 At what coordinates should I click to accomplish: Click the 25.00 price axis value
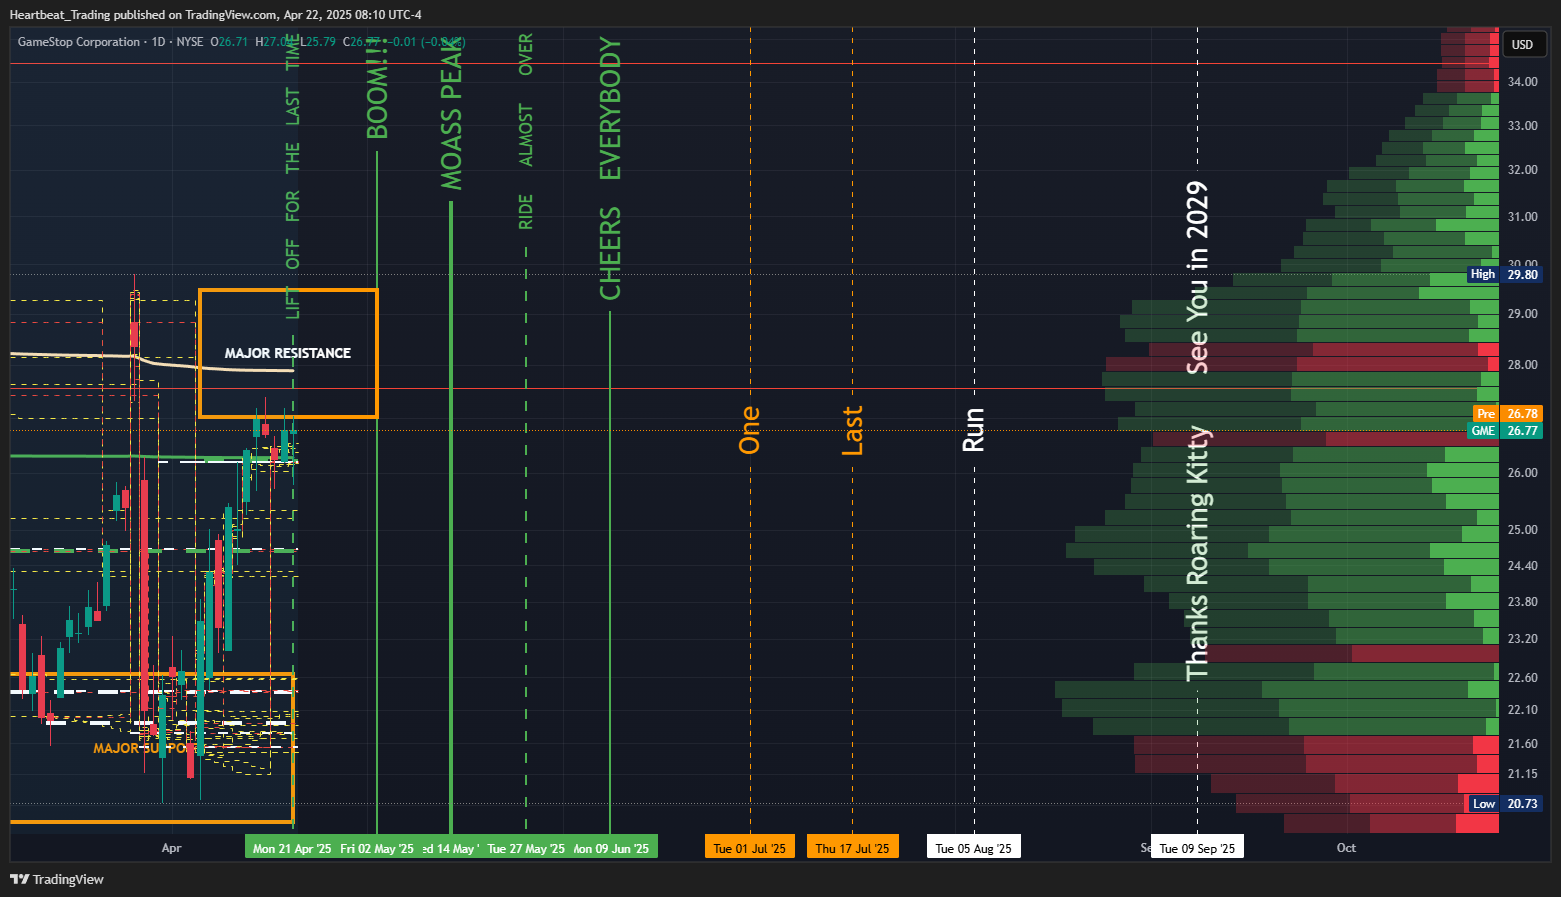1523,530
